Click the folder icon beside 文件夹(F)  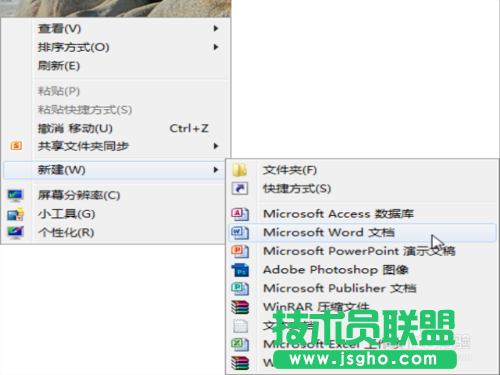click(240, 170)
